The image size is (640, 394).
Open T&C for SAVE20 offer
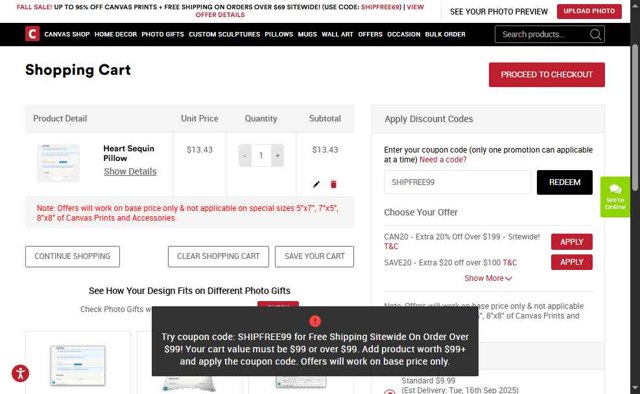510,263
